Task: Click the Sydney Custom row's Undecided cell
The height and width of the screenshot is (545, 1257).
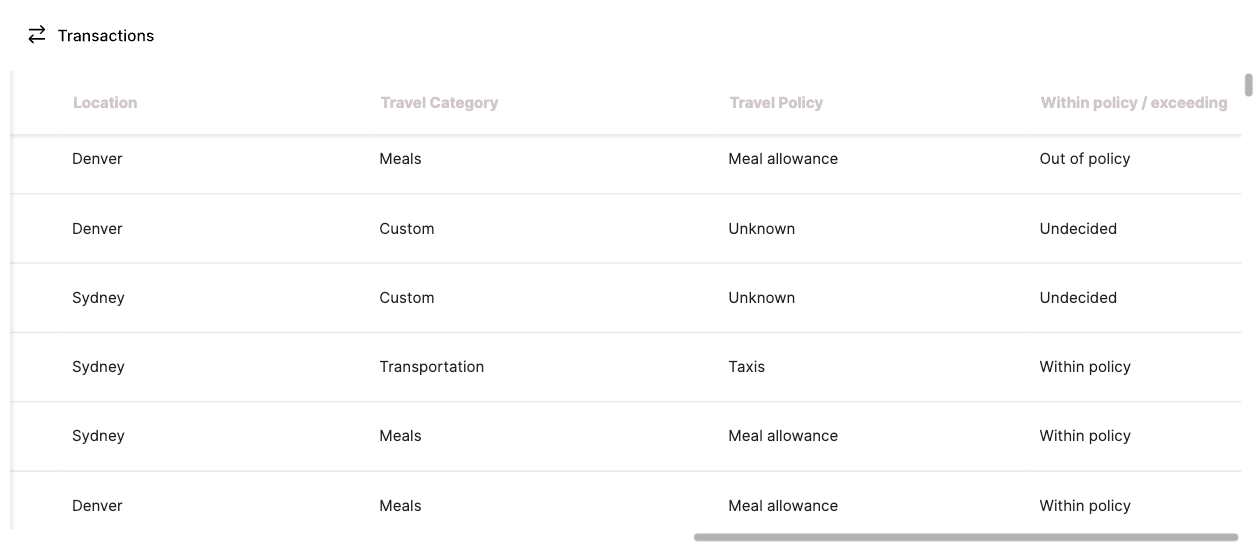Action: pos(1078,298)
